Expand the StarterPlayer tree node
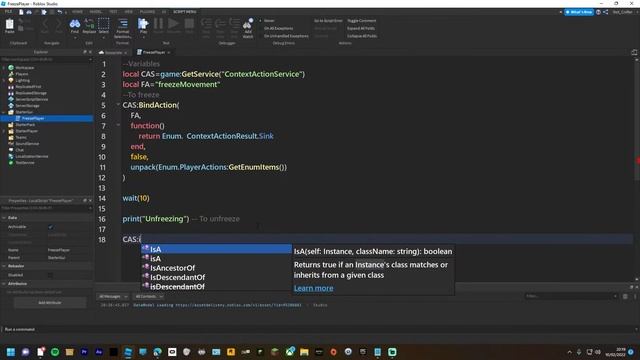This screenshot has width=640, height=360. point(4,131)
